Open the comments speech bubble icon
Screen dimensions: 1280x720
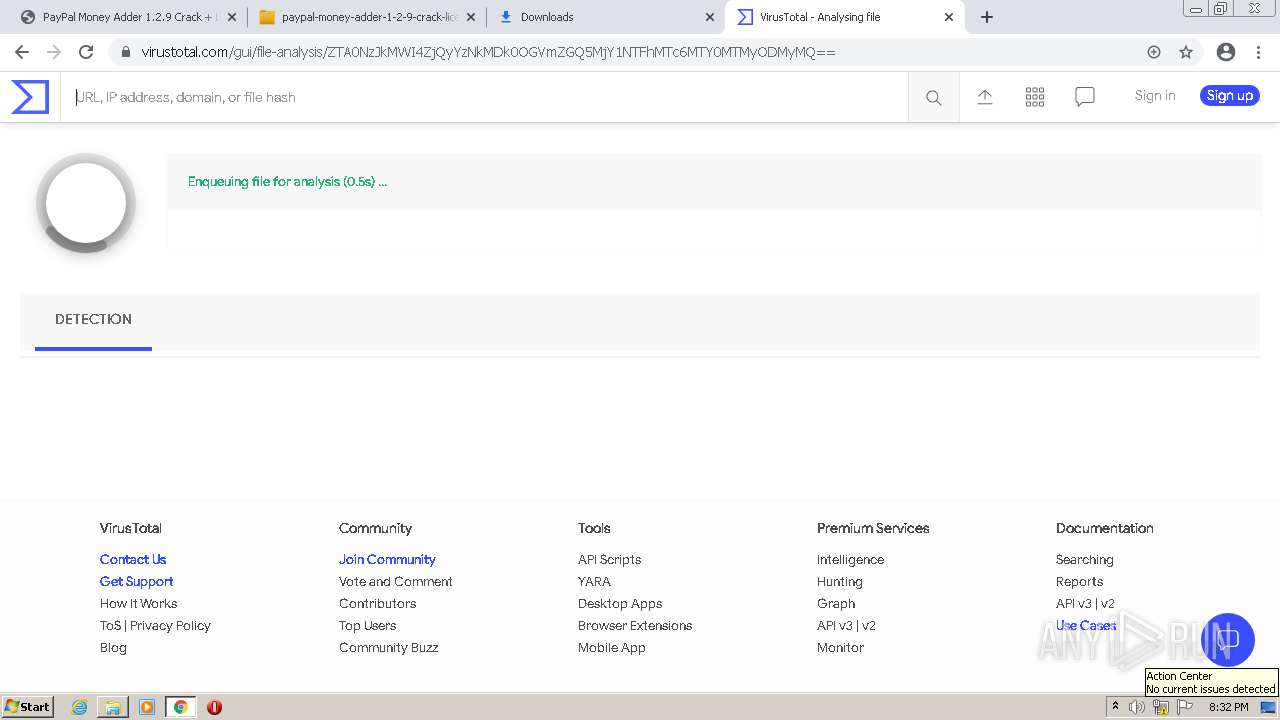coord(1085,96)
